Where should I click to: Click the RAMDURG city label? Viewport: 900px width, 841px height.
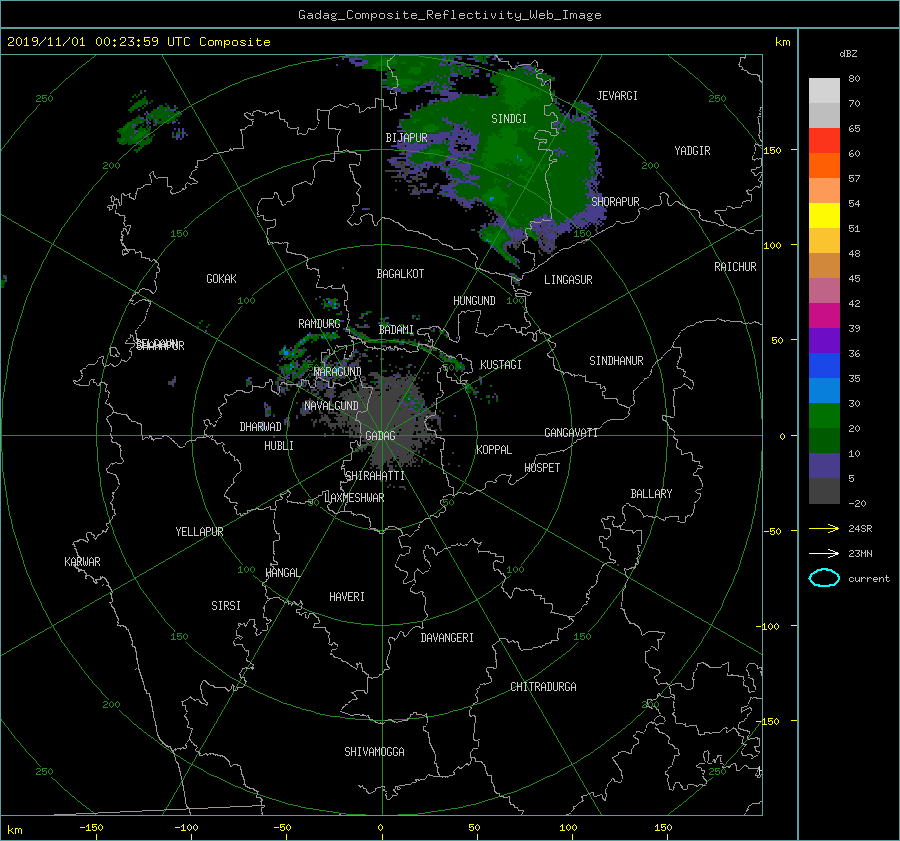[319, 324]
